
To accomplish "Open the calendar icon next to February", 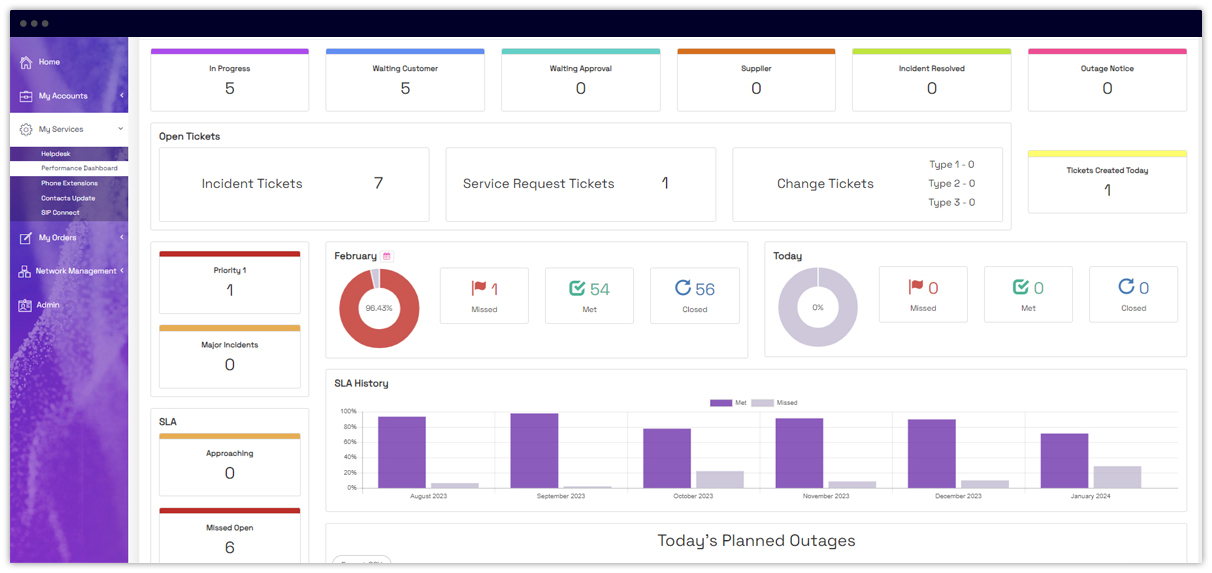I will coord(387,257).
